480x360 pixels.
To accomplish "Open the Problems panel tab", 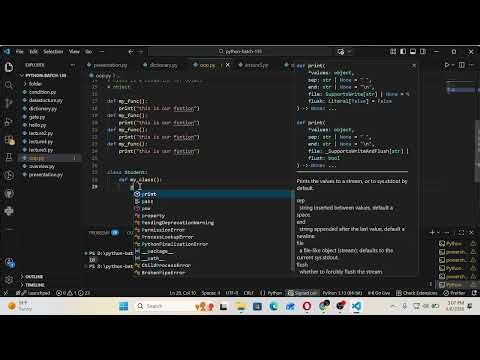I will tap(103, 232).
